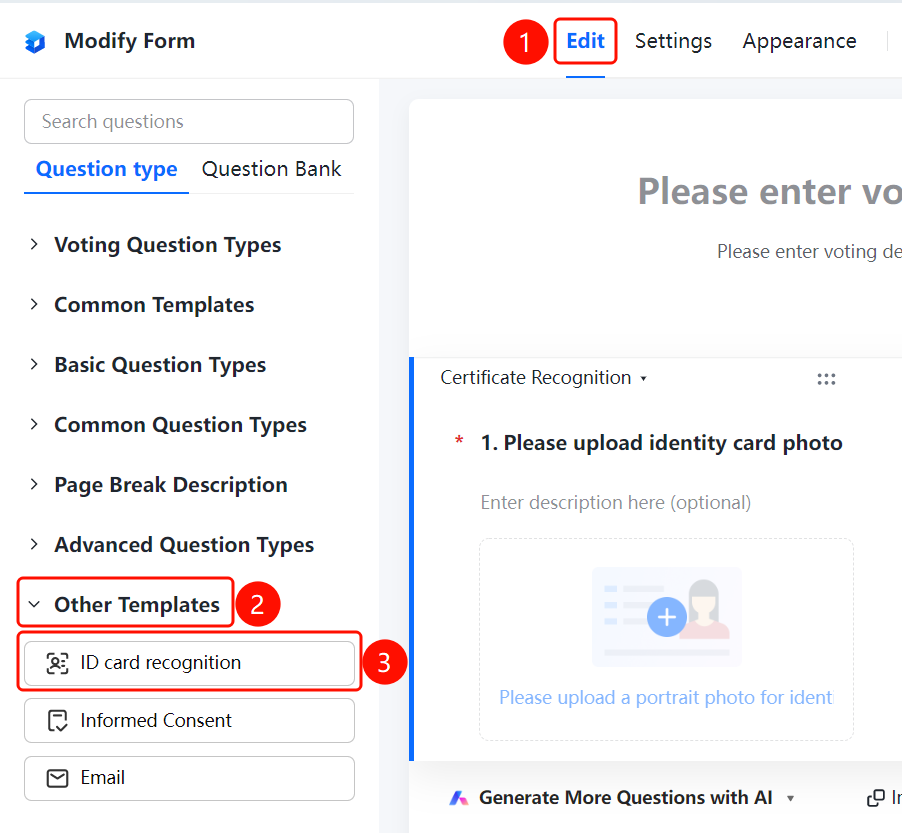Click the Email envelope icon
Image resolution: width=902 pixels, height=833 pixels.
click(x=57, y=778)
